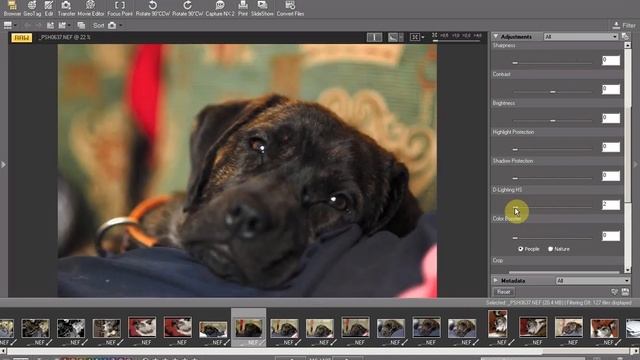Screen dimensions: 640x360
Task: Select the Nature radio button
Action: pos(550,249)
